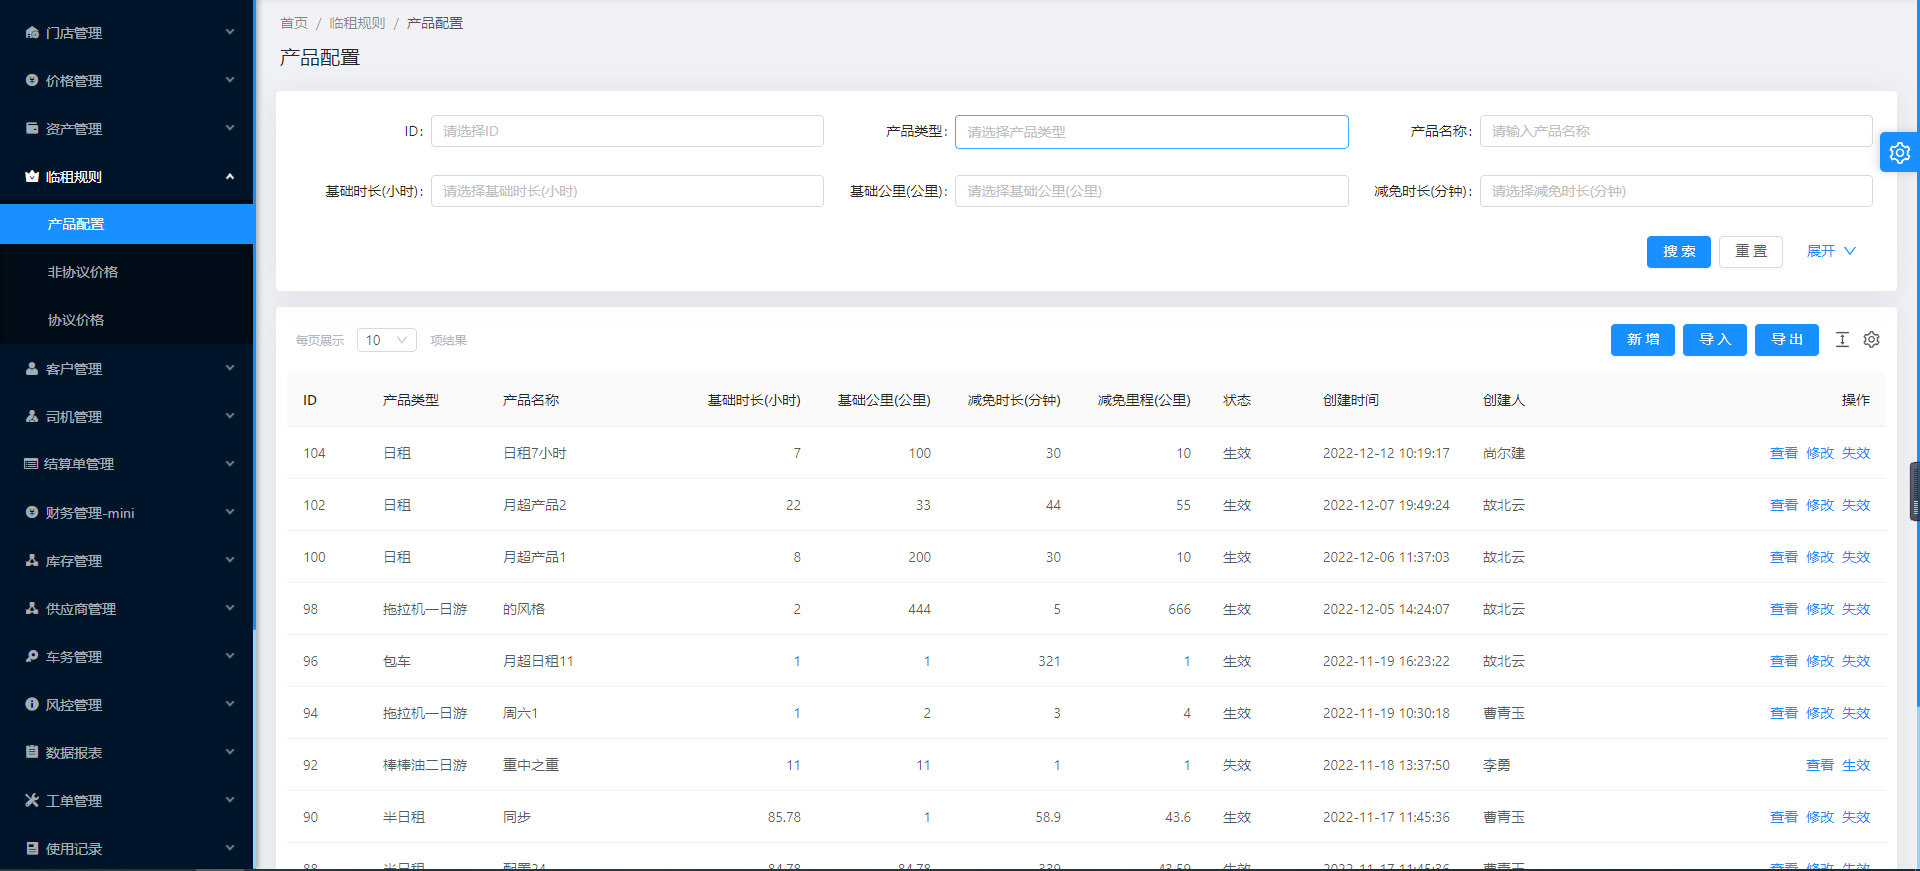The image size is (1920, 871).
Task: Open the 产品类型 select dropdown
Action: click(1151, 132)
